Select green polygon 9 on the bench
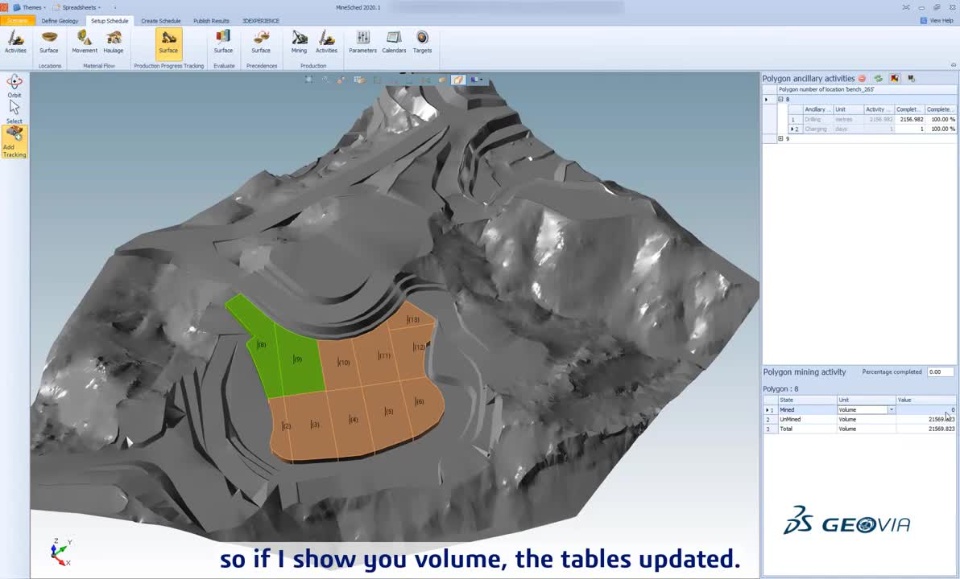 (298, 361)
